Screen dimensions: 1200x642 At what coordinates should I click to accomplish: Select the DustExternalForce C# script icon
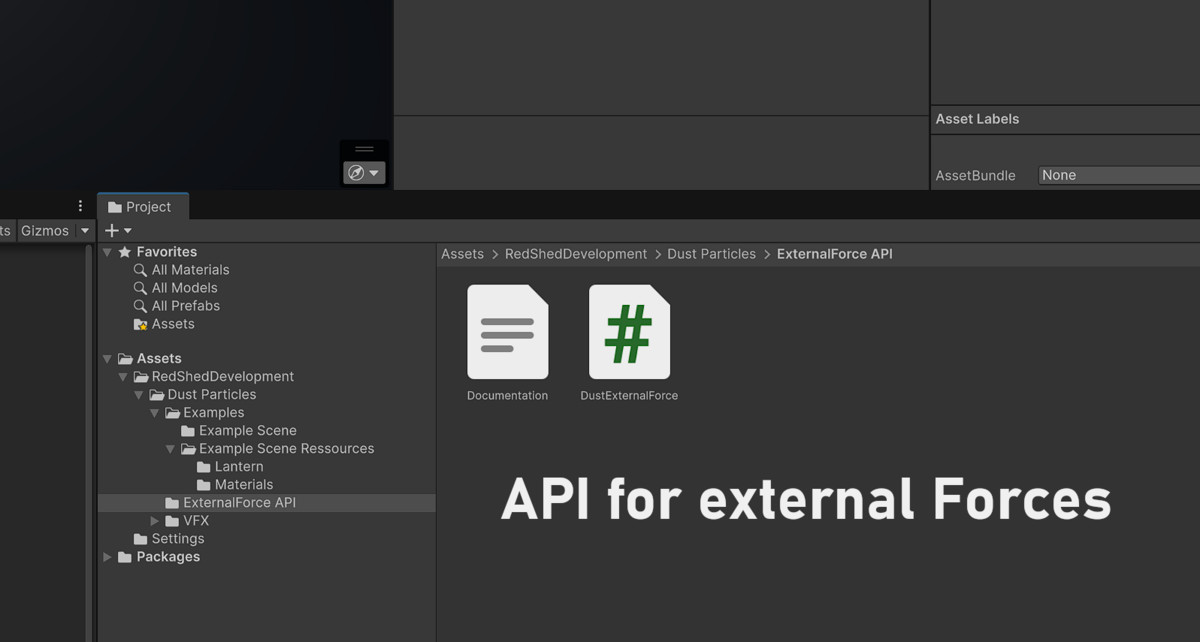(x=629, y=332)
